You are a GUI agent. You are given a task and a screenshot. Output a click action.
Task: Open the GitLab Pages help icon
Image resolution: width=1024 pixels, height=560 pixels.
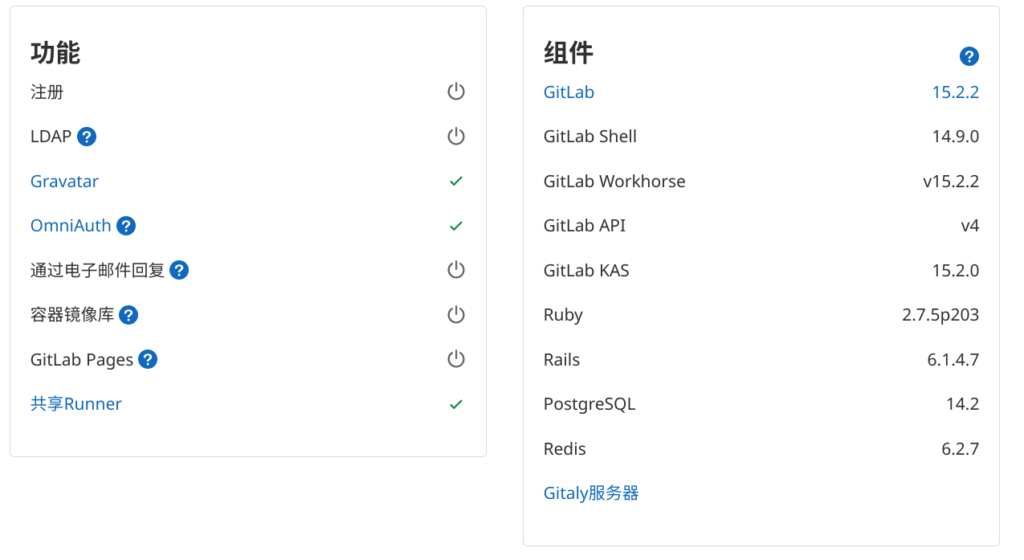click(x=148, y=359)
